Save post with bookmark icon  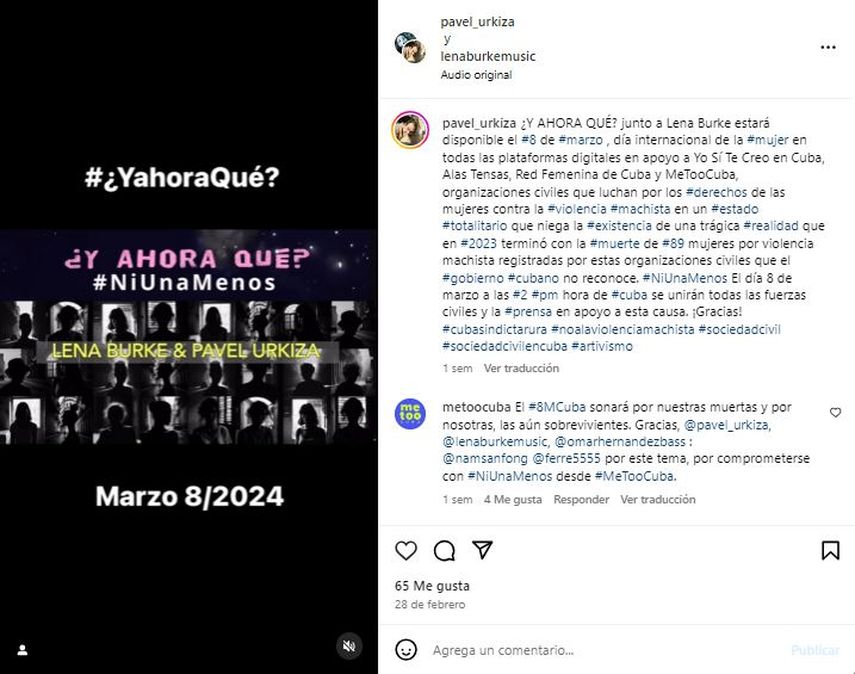click(x=830, y=550)
